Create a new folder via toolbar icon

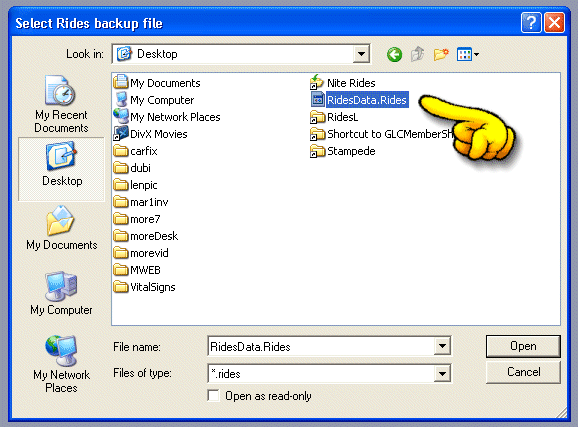pyautogui.click(x=441, y=55)
